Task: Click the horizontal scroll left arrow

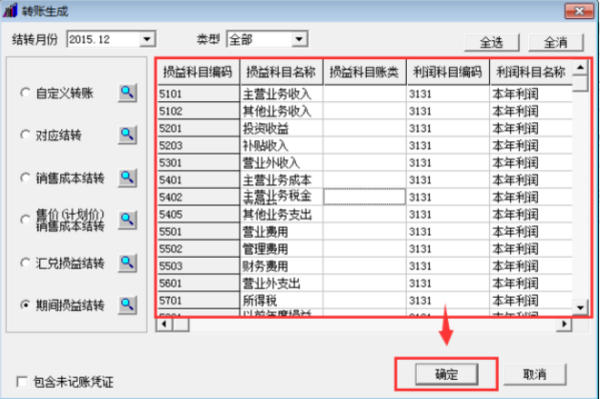Action: tap(164, 324)
